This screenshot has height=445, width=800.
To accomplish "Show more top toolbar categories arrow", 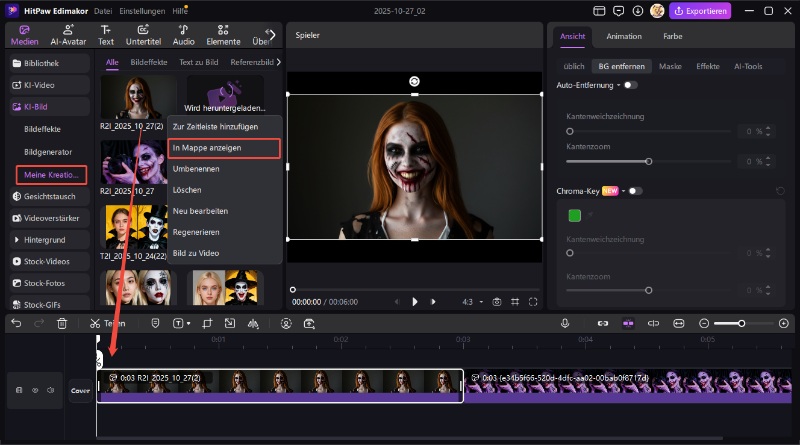I will coord(271,35).
